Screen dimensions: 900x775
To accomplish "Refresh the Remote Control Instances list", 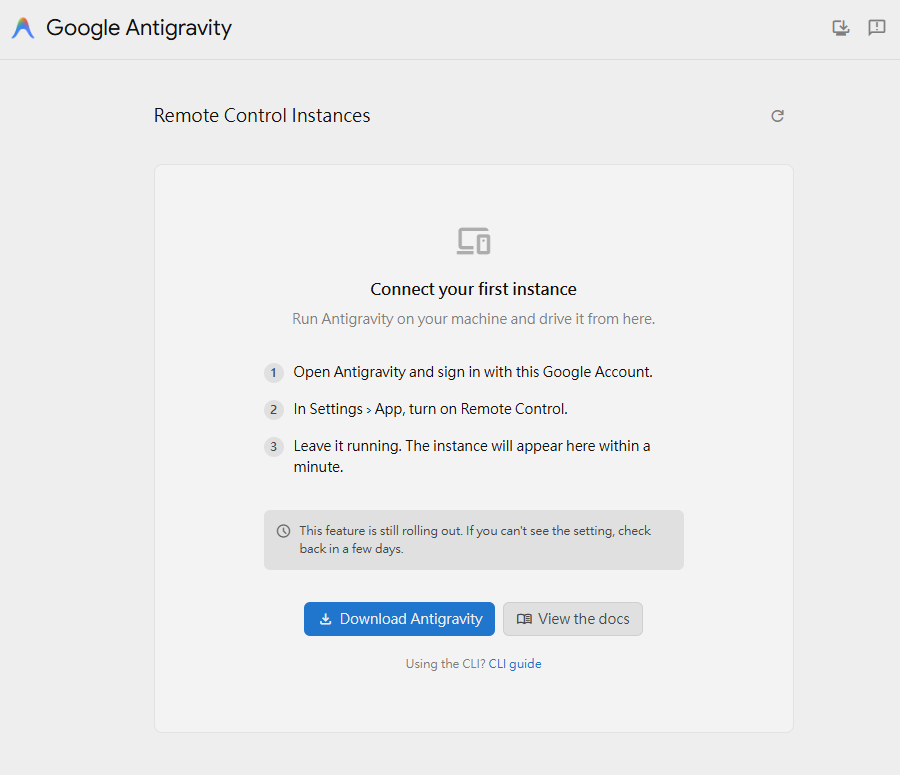I will coord(777,116).
